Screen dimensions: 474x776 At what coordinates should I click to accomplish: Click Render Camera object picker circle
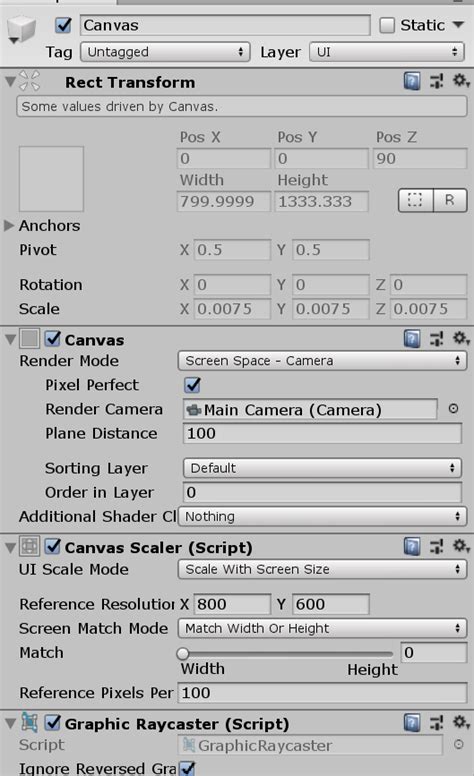tap(453, 409)
